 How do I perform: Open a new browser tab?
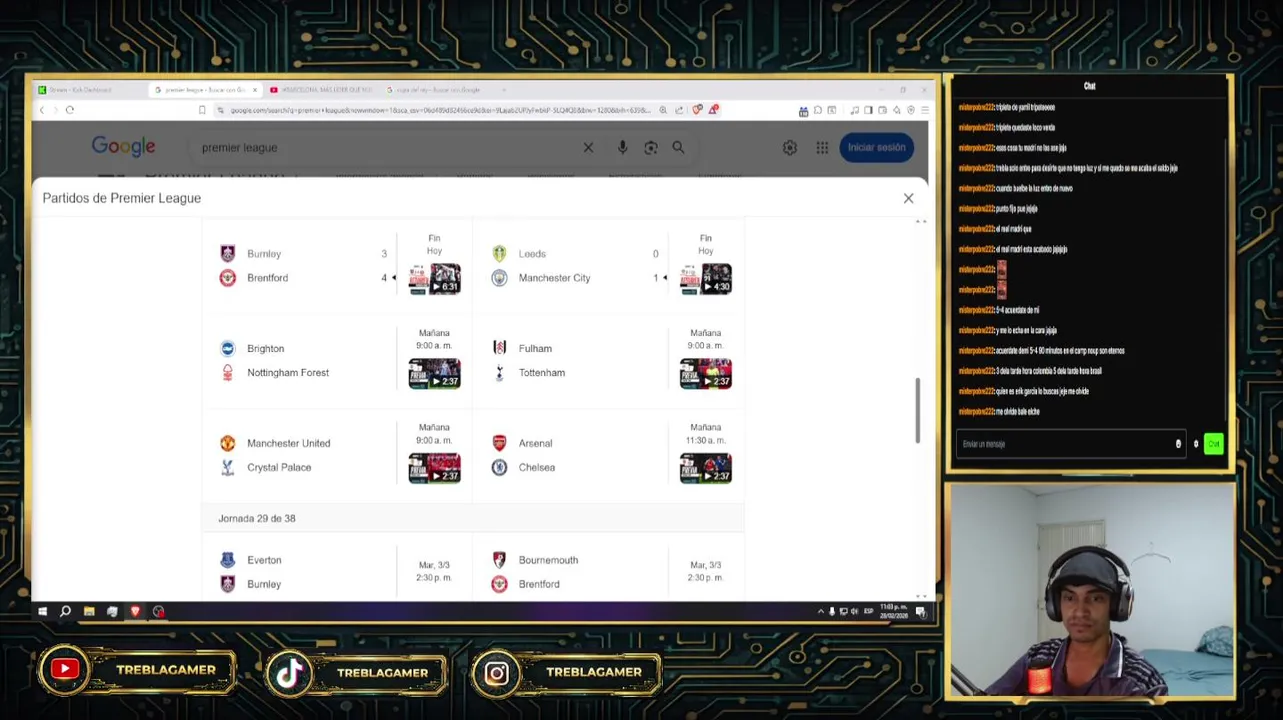[504, 90]
